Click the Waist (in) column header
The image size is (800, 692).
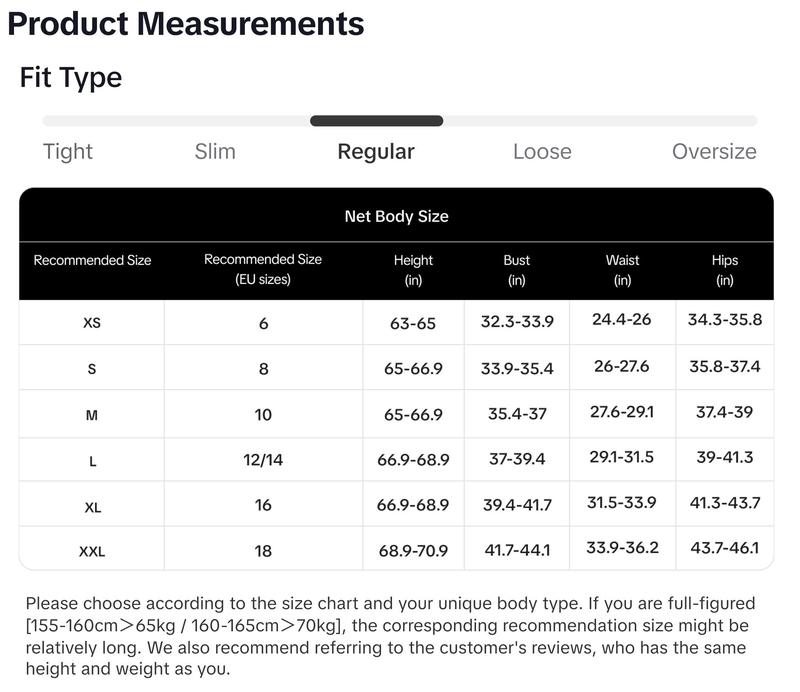[622, 270]
